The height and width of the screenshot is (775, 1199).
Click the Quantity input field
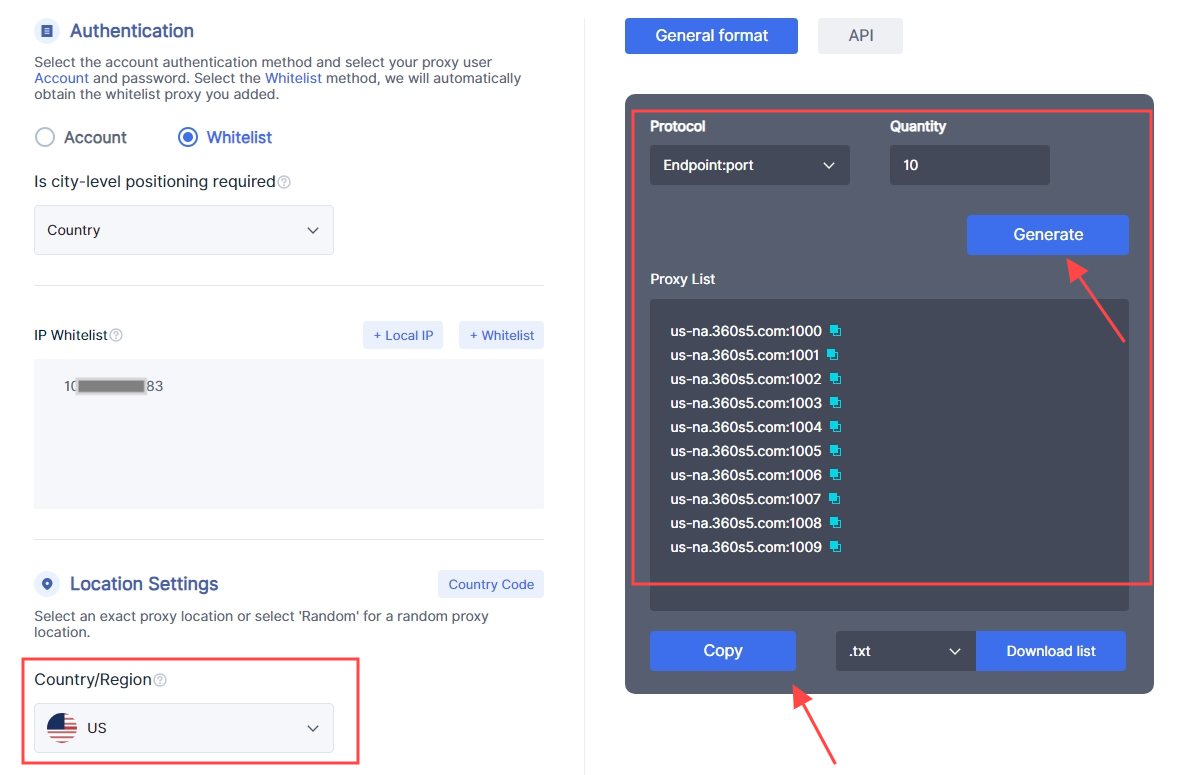click(x=969, y=165)
